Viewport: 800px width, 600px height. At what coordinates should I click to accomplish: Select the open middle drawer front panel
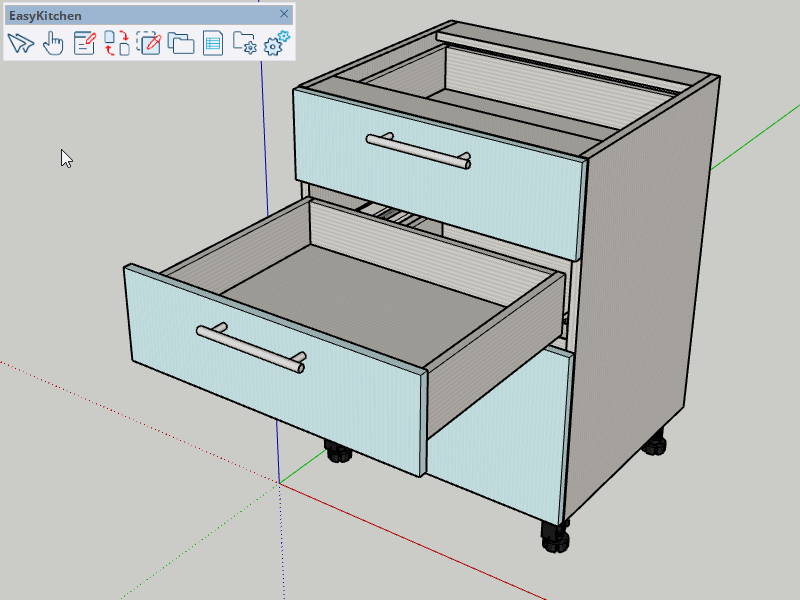(276, 370)
